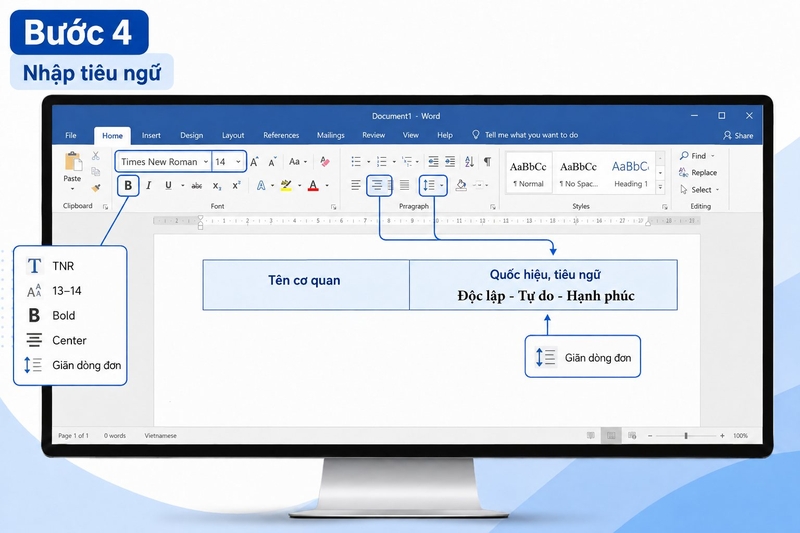800x533 pixels.
Task: Toggle Underline formatting
Action: pyautogui.click(x=168, y=185)
